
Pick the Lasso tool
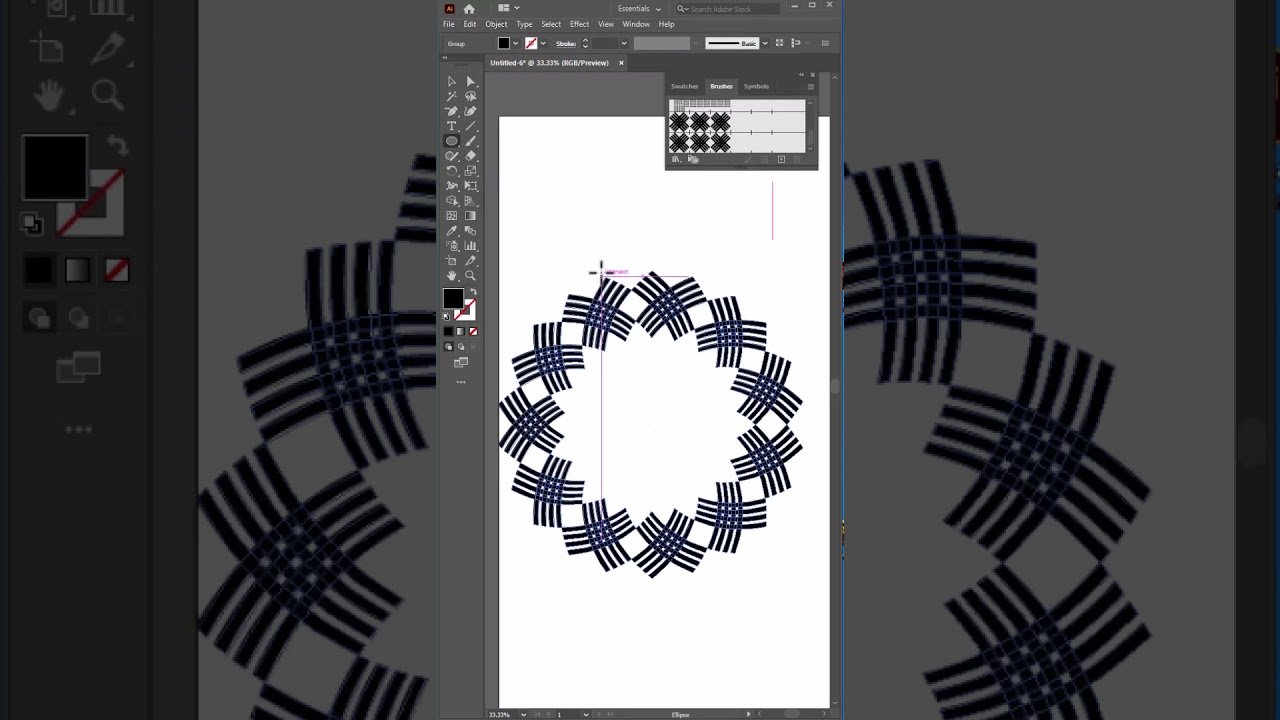470,96
